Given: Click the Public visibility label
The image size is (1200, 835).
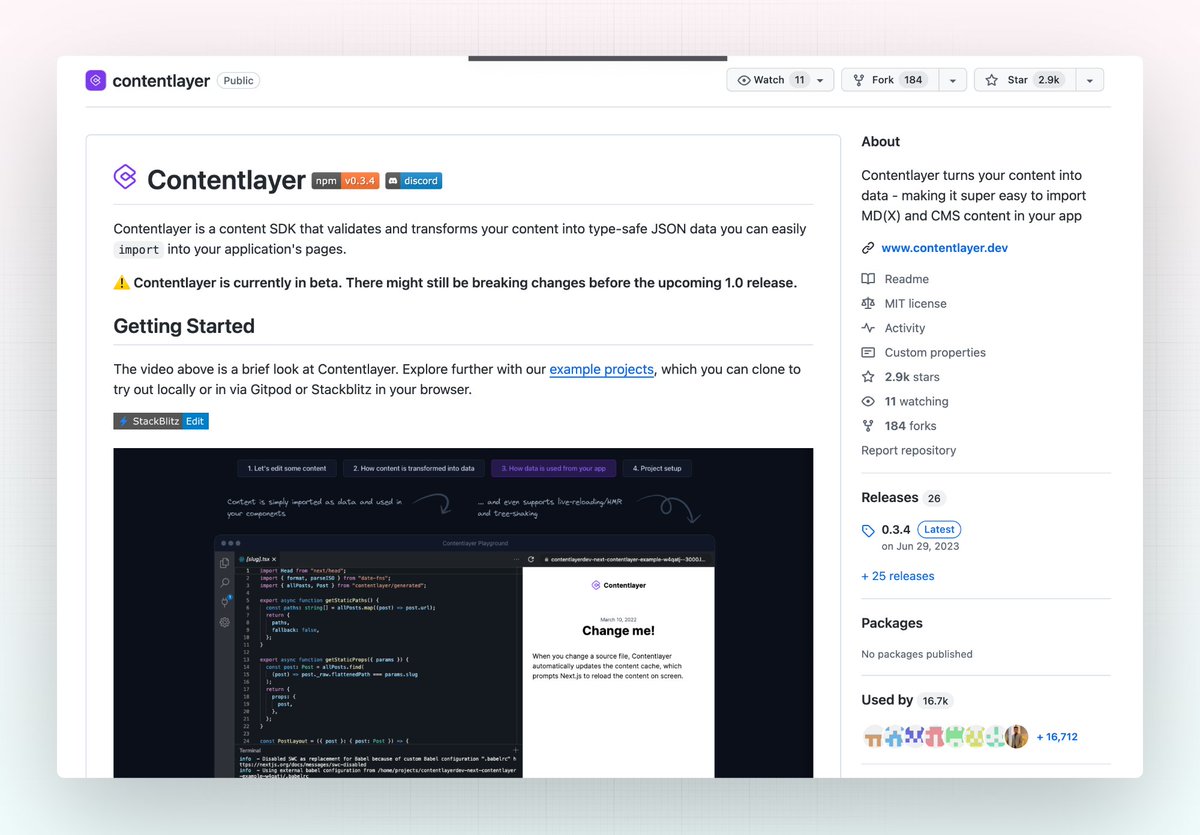Looking at the screenshot, I should (x=239, y=81).
